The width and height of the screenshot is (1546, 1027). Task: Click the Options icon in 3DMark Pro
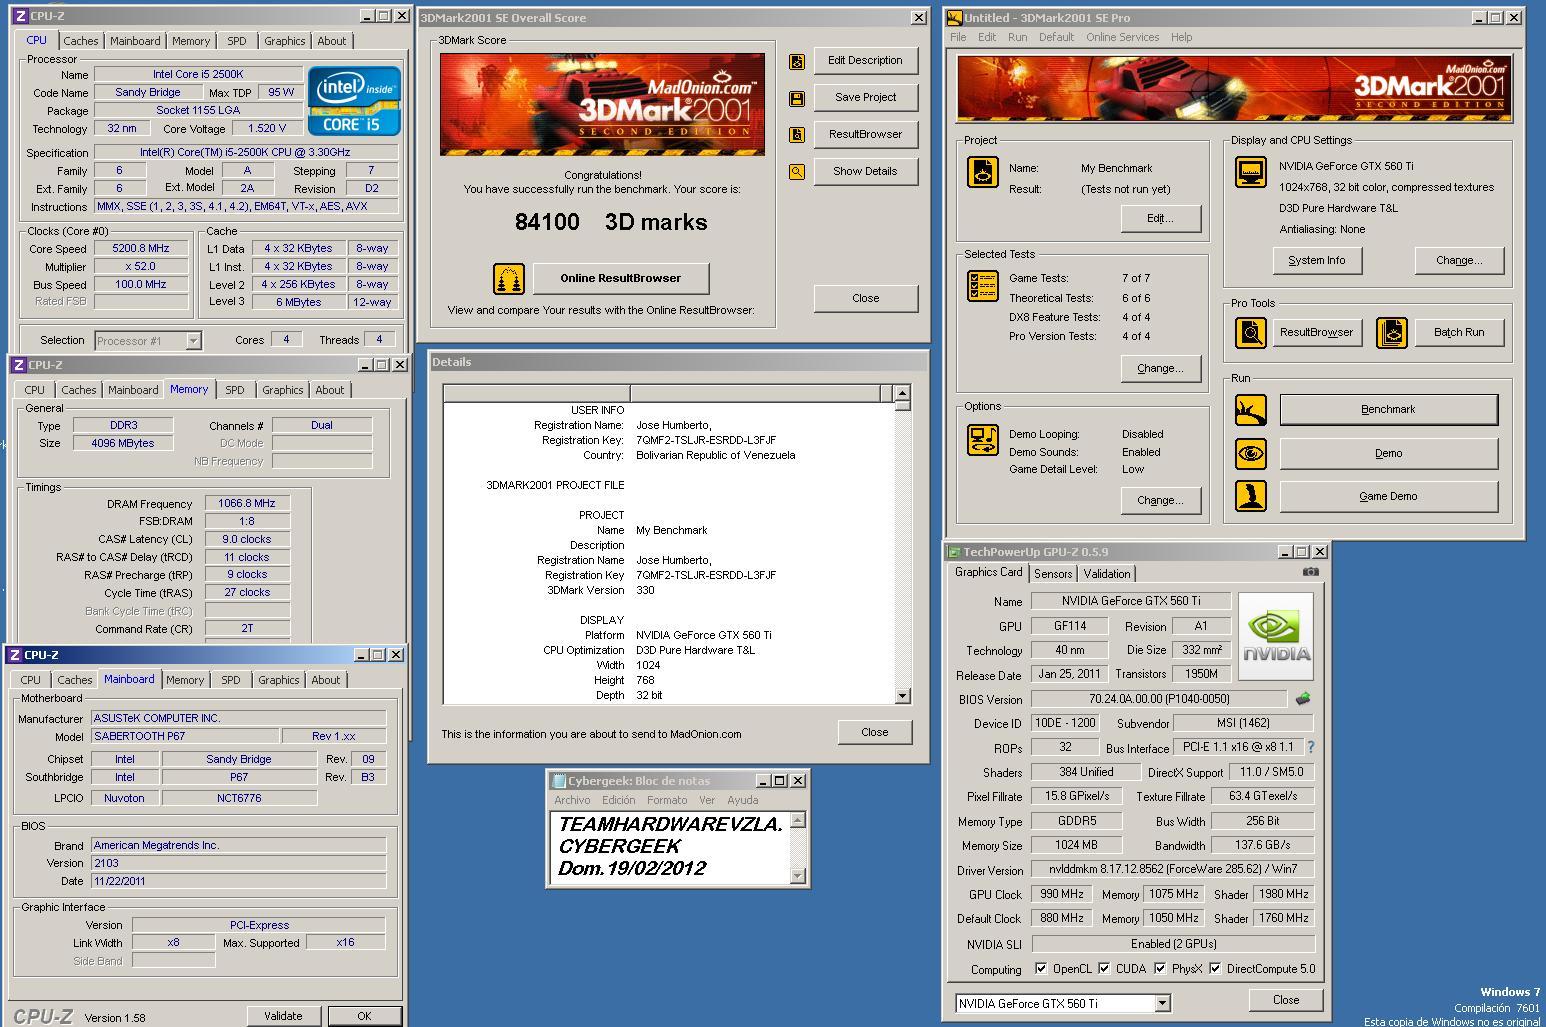(x=982, y=439)
